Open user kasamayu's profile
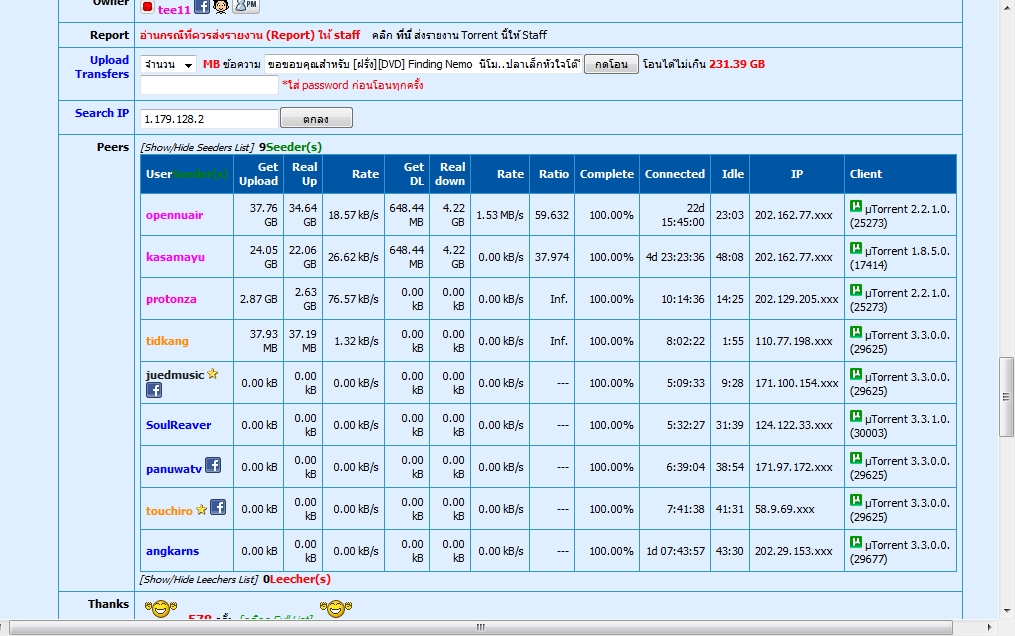Image resolution: width=1015 pixels, height=636 pixels. (175, 257)
